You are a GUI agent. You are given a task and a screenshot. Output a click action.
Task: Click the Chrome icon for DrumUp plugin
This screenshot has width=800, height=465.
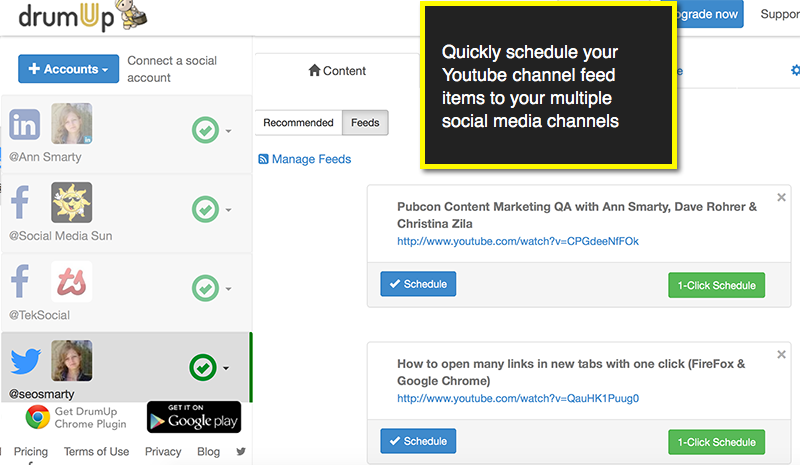[x=38, y=417]
